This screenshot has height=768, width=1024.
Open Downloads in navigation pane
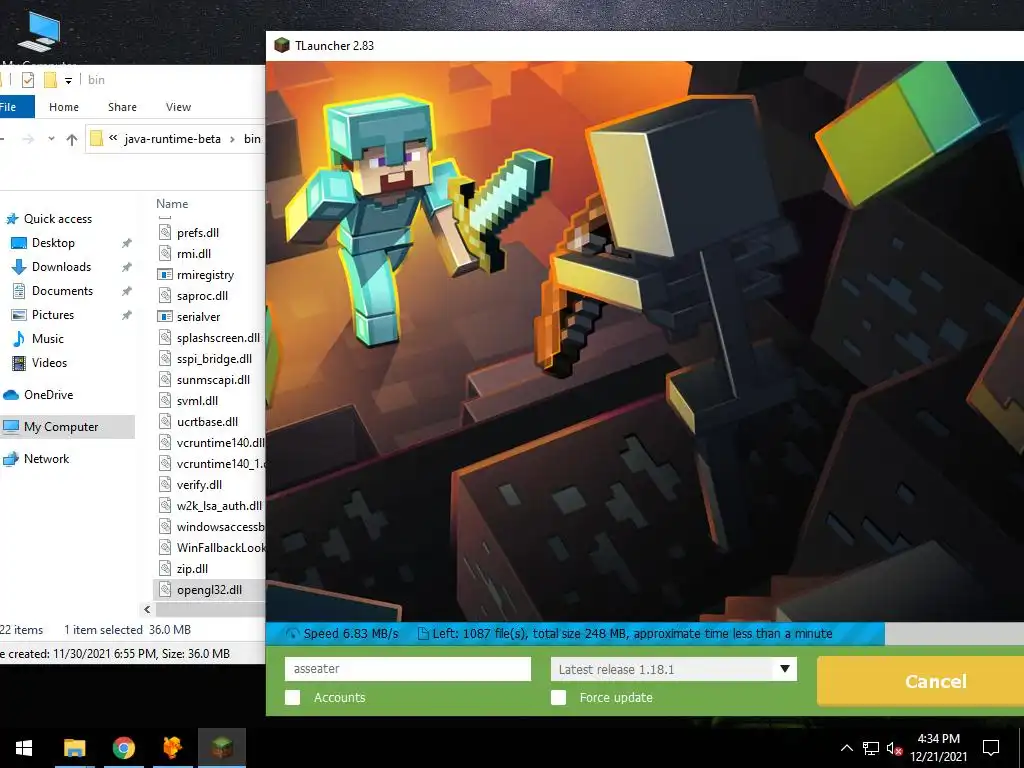(x=61, y=266)
